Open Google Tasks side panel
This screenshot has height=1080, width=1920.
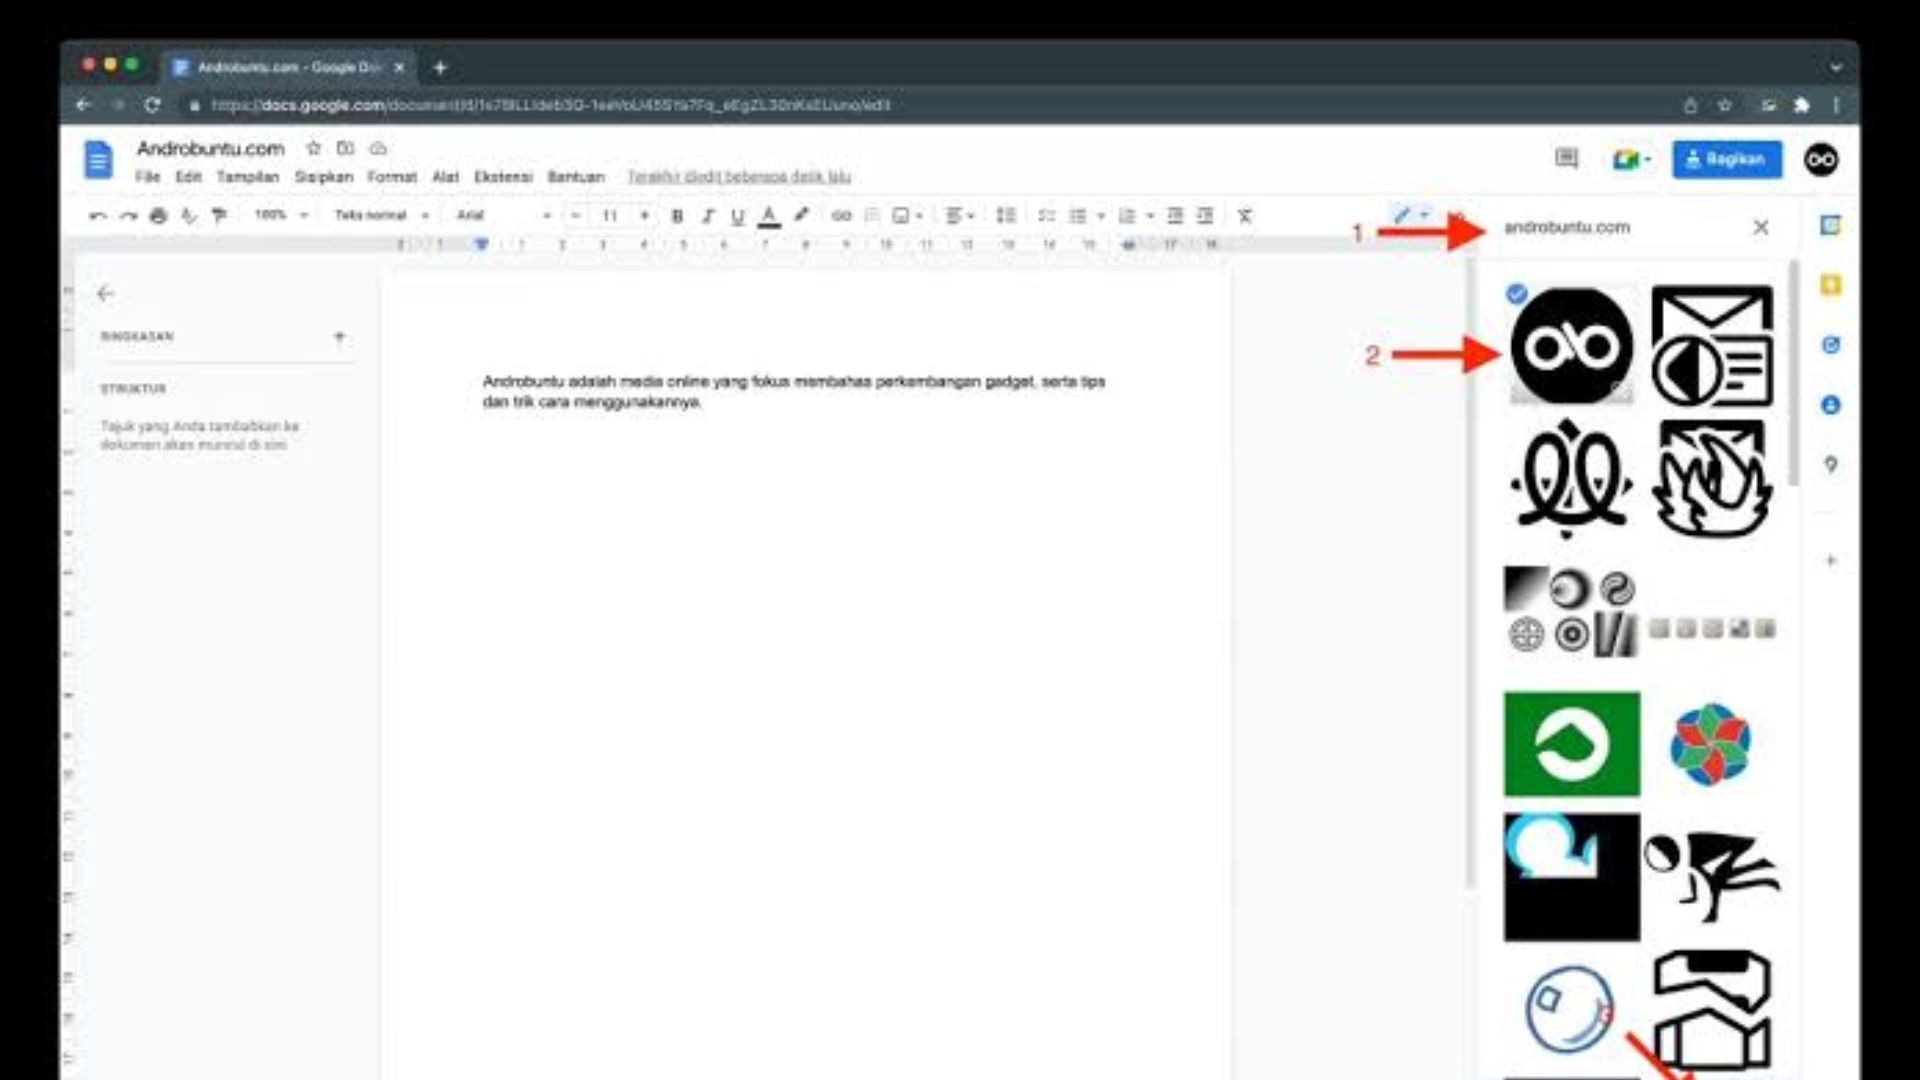[1830, 345]
